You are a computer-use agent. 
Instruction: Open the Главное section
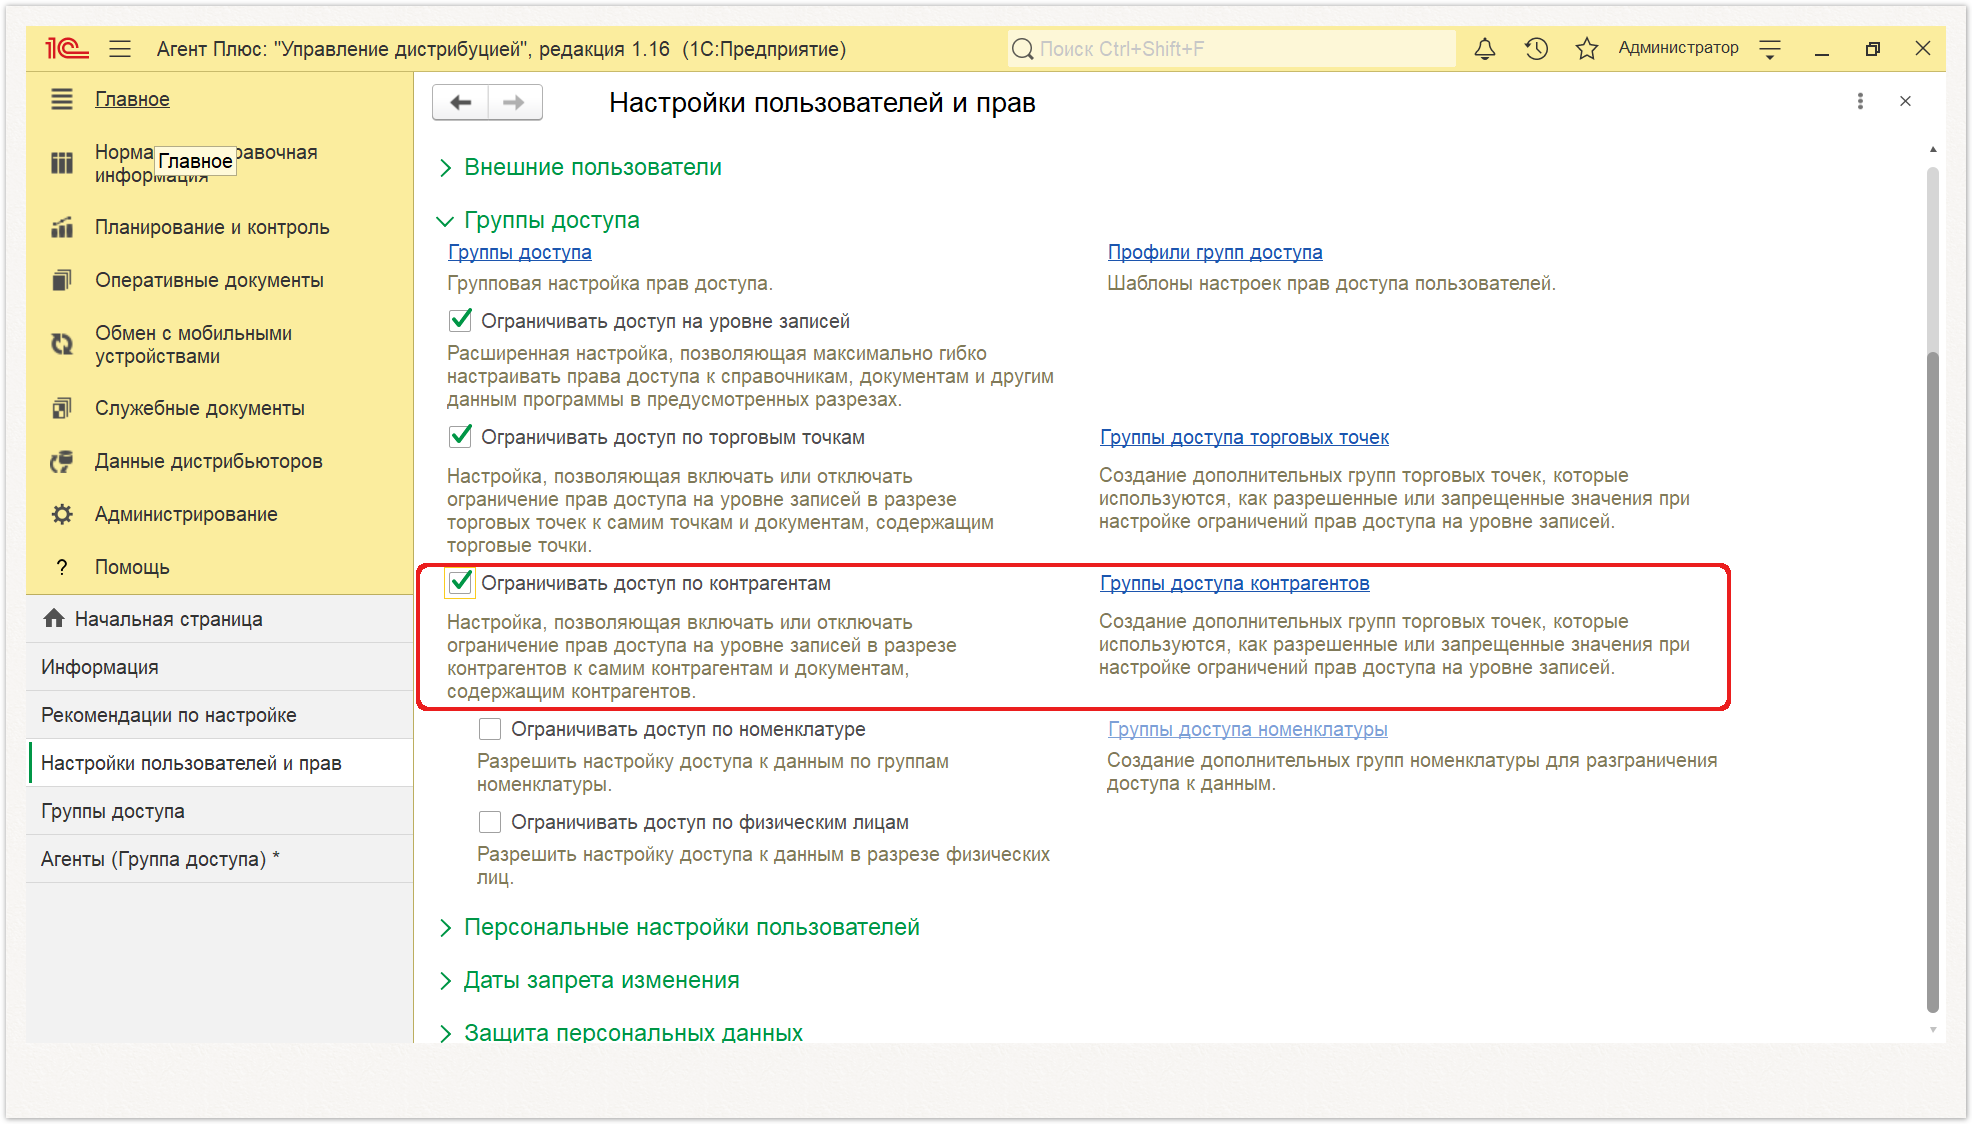pos(132,99)
